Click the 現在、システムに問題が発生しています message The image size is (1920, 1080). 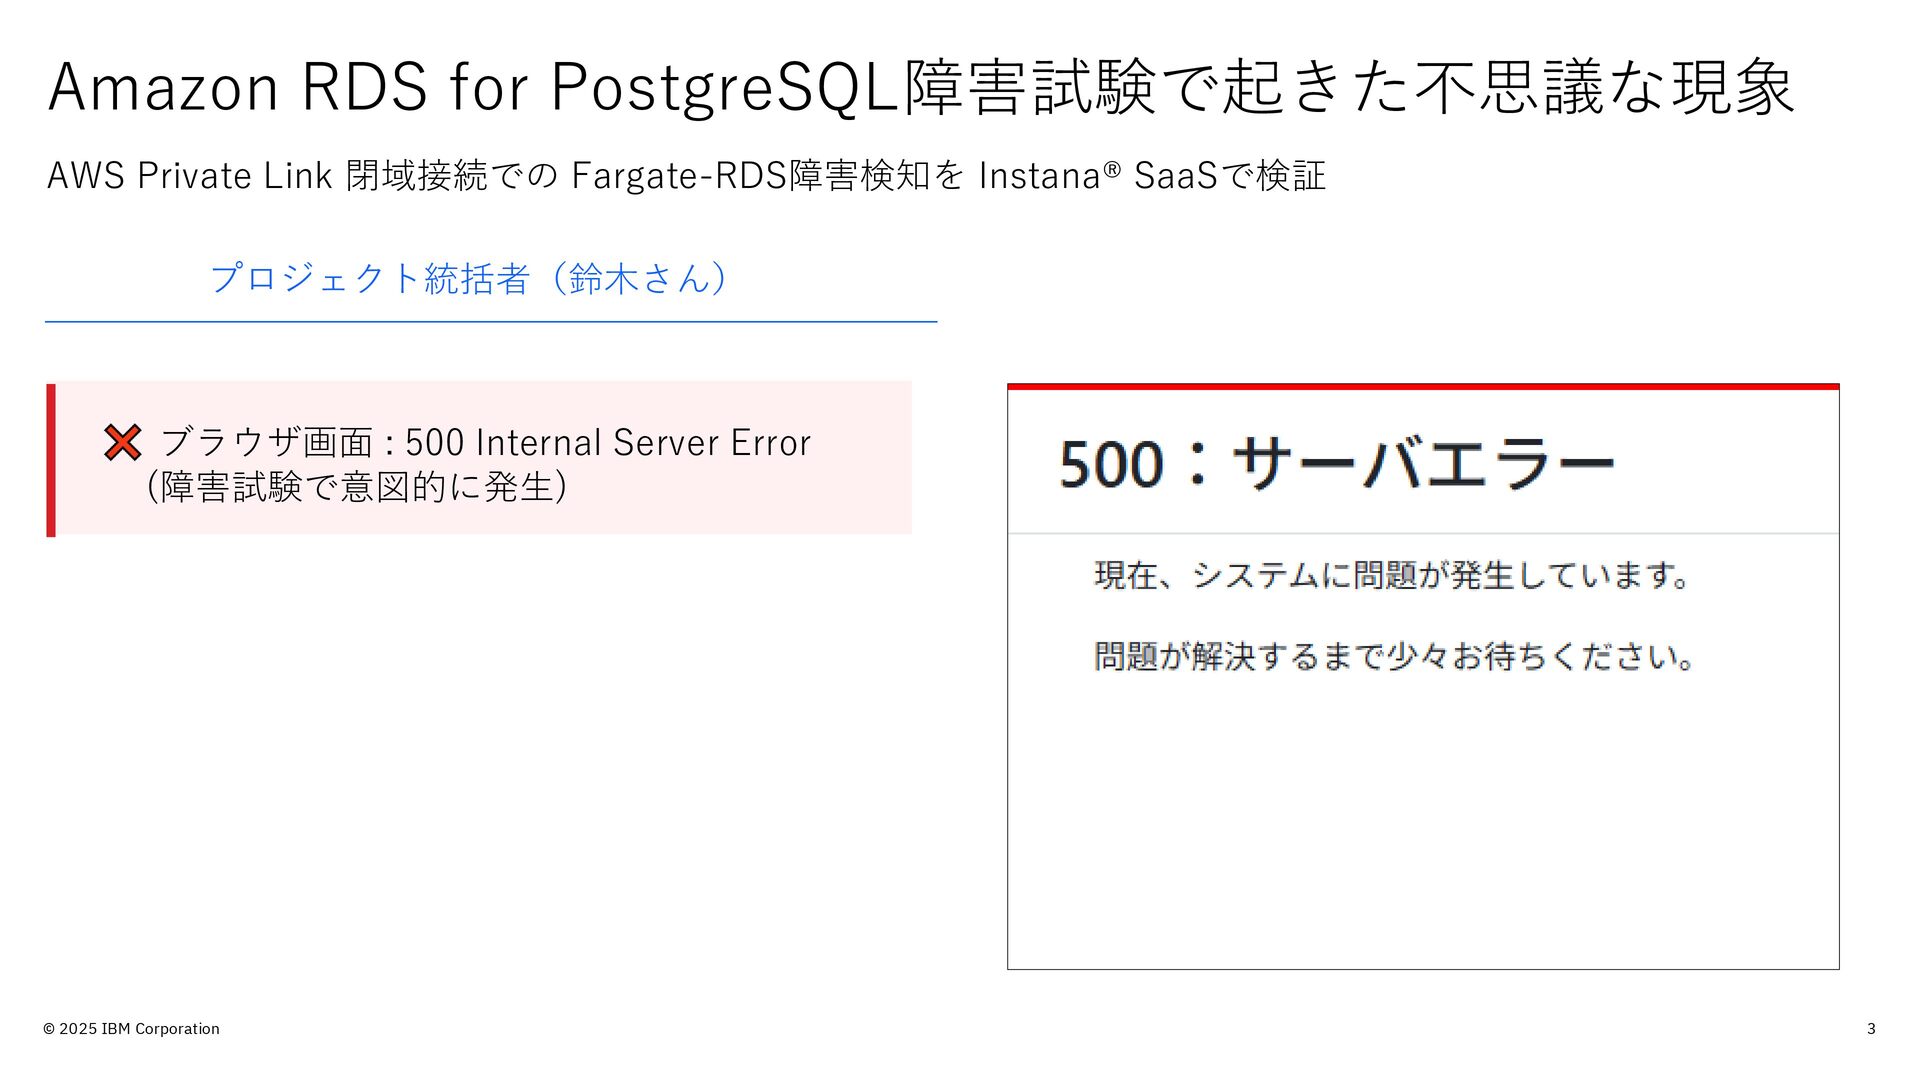coord(1391,575)
